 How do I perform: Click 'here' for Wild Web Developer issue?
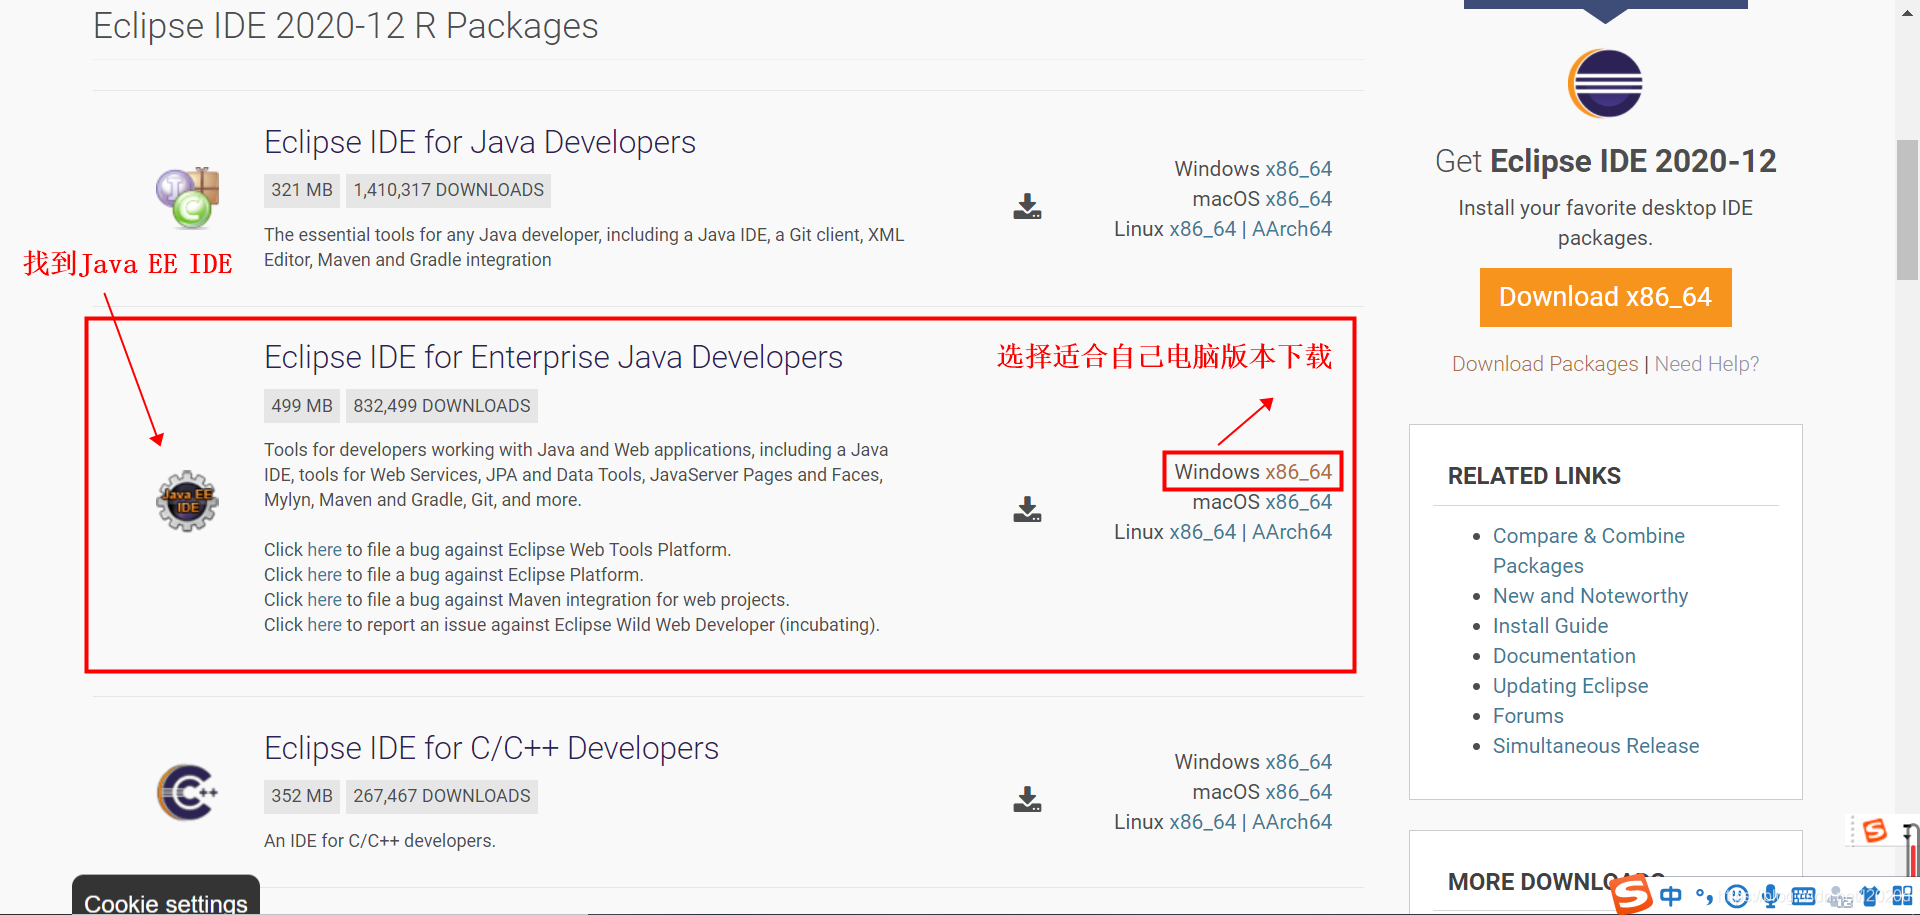(324, 625)
